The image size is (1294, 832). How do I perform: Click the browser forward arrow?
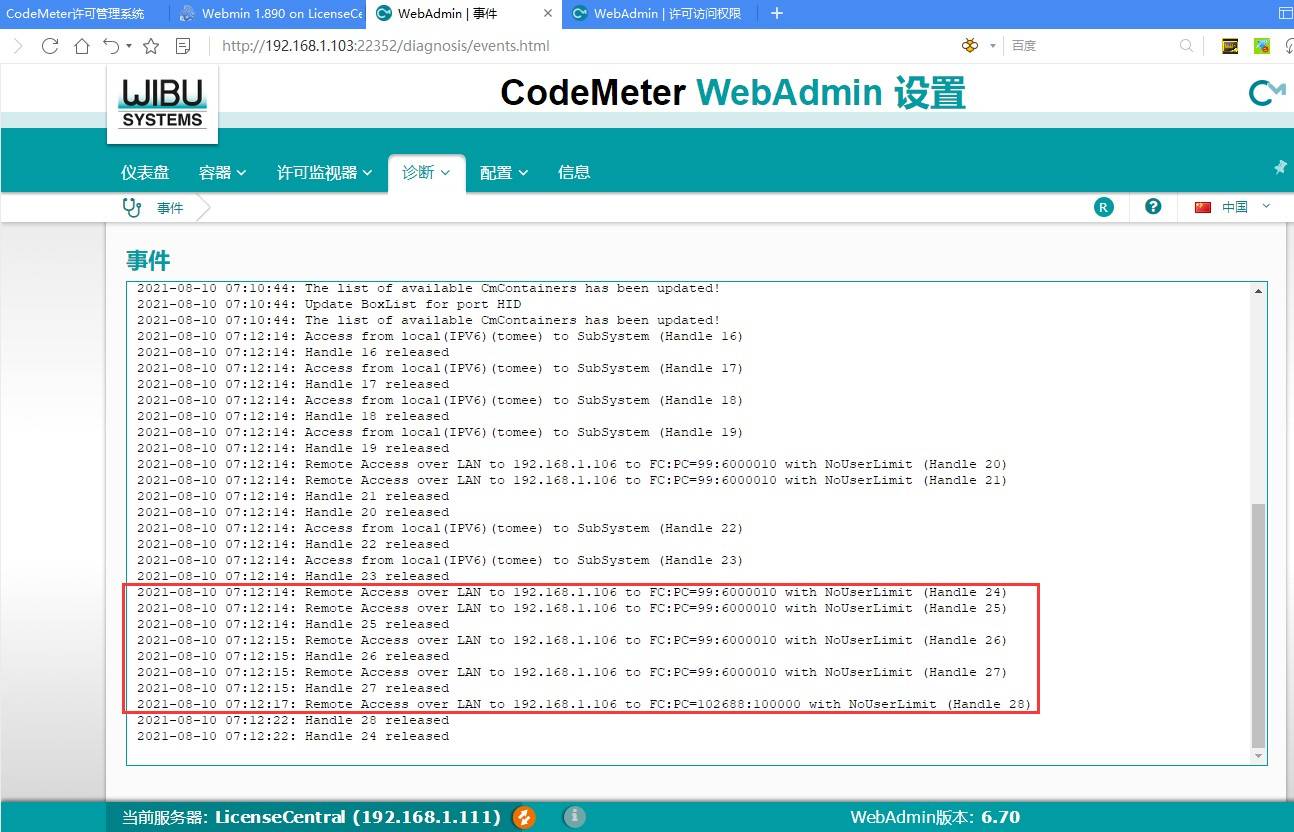(x=18, y=46)
